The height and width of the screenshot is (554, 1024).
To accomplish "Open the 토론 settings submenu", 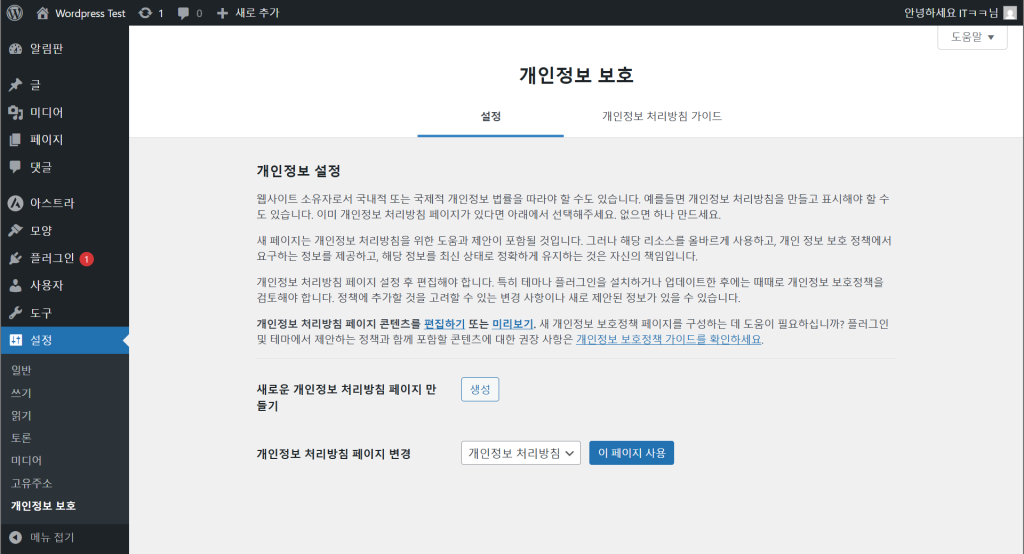I will pyautogui.click(x=22, y=438).
